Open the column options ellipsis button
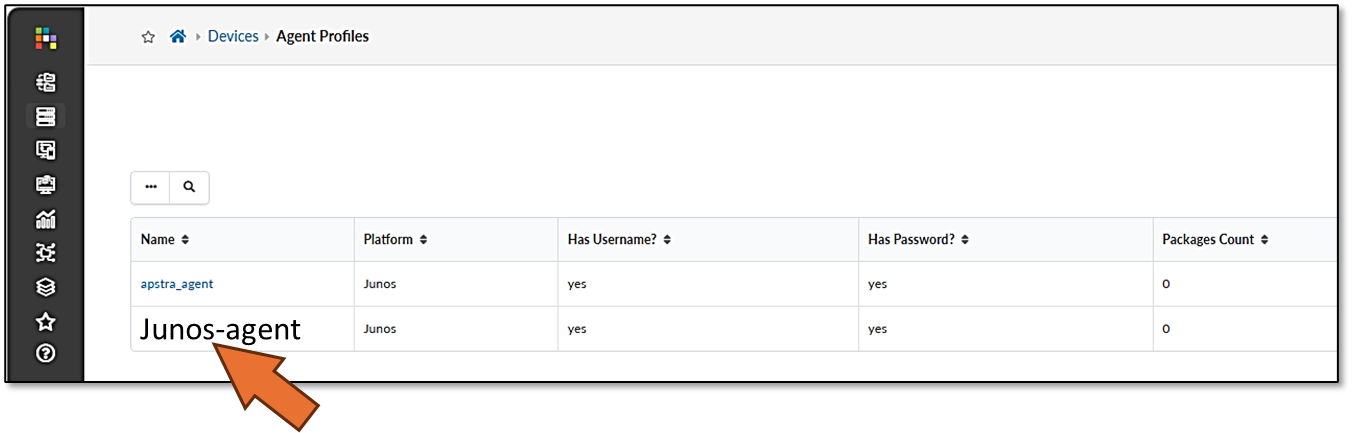1352x433 pixels. (151, 187)
